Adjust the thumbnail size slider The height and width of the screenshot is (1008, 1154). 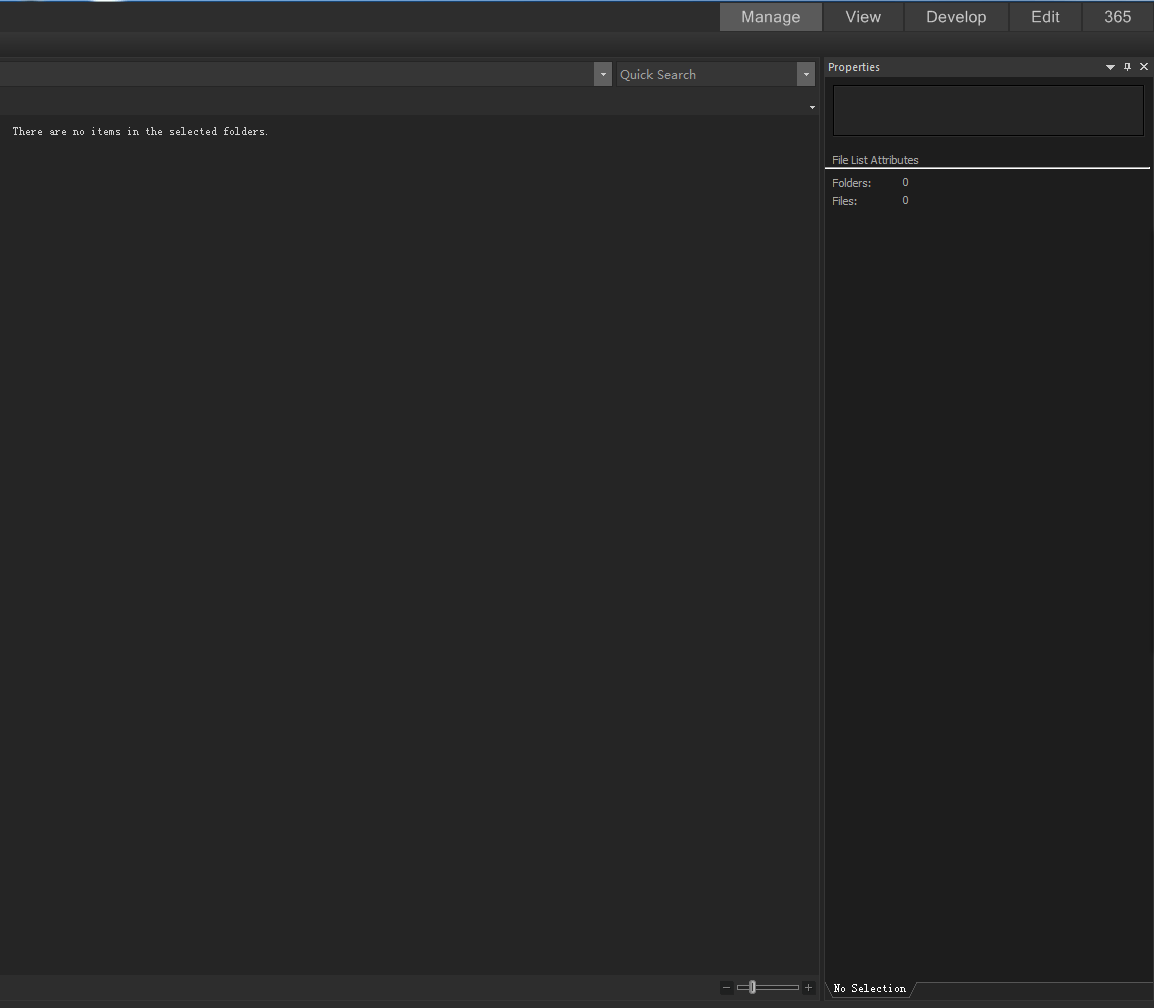(x=752, y=987)
